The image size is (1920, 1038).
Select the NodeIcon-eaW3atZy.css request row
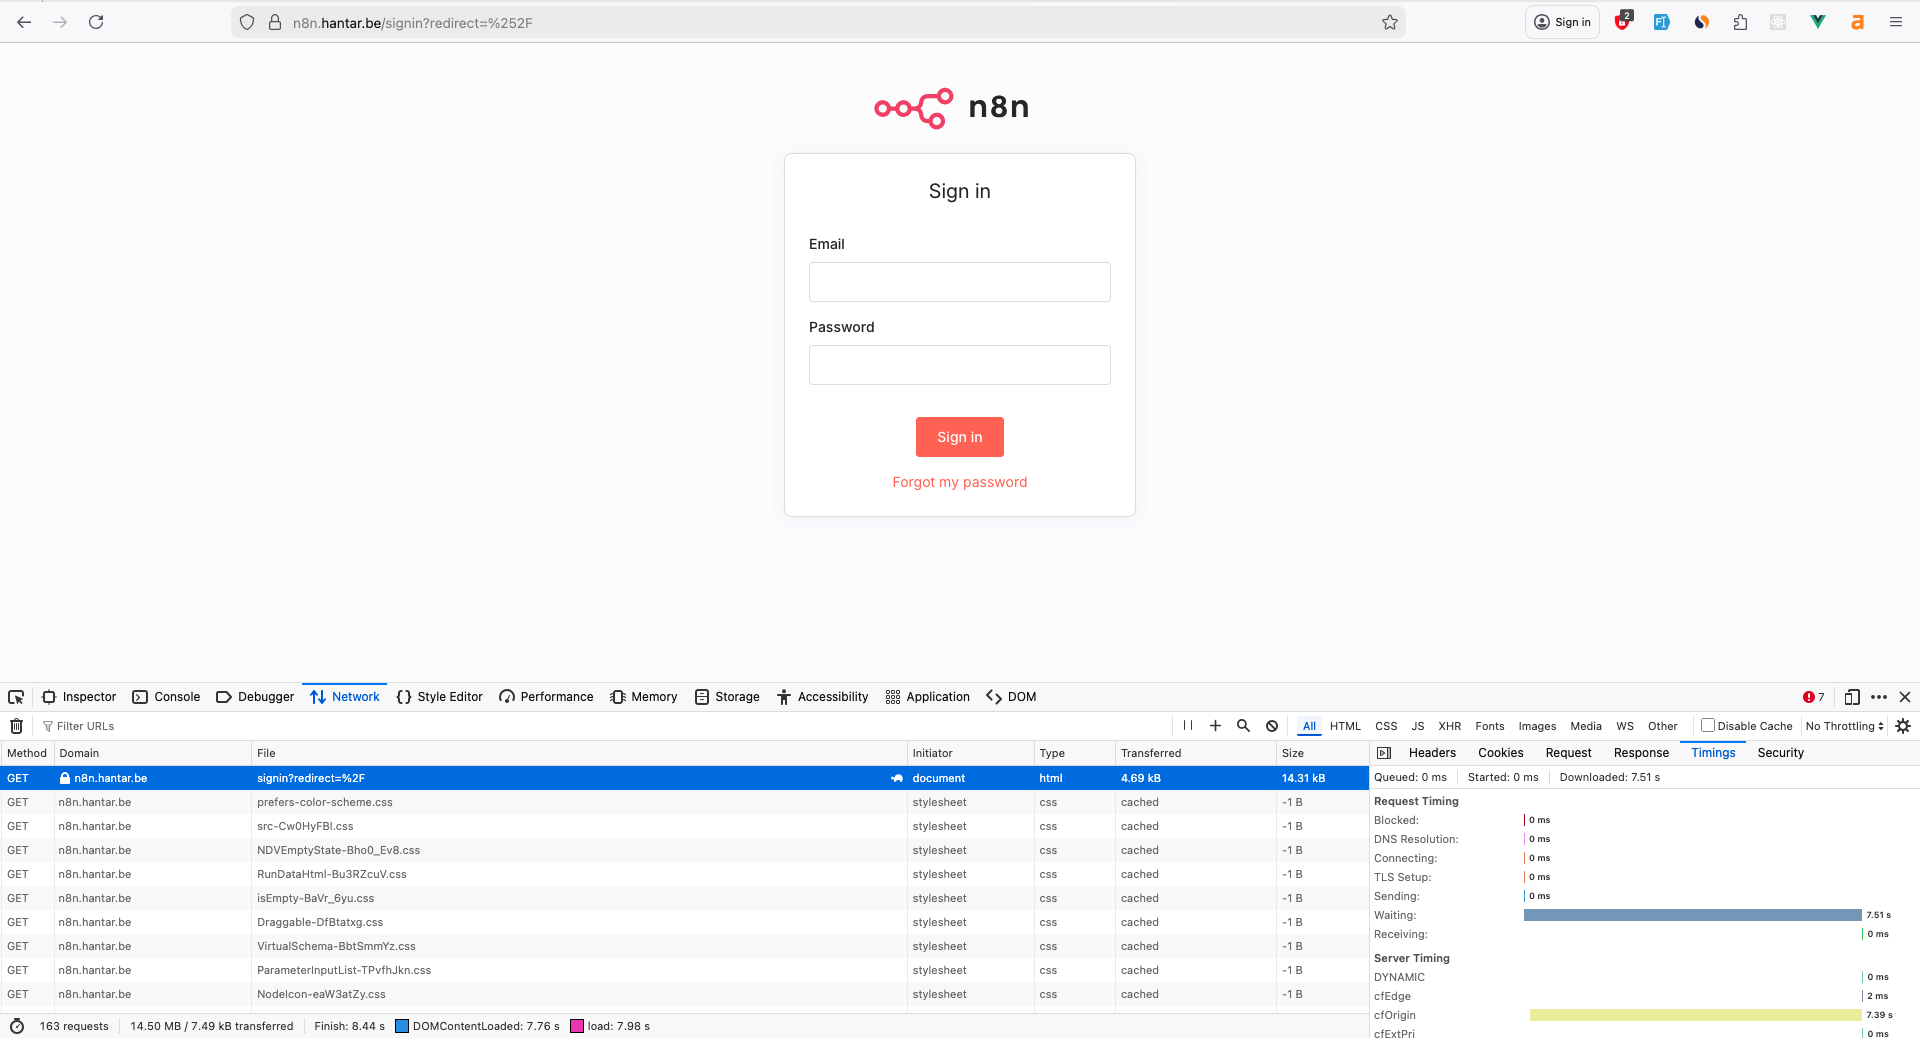pyautogui.click(x=684, y=994)
